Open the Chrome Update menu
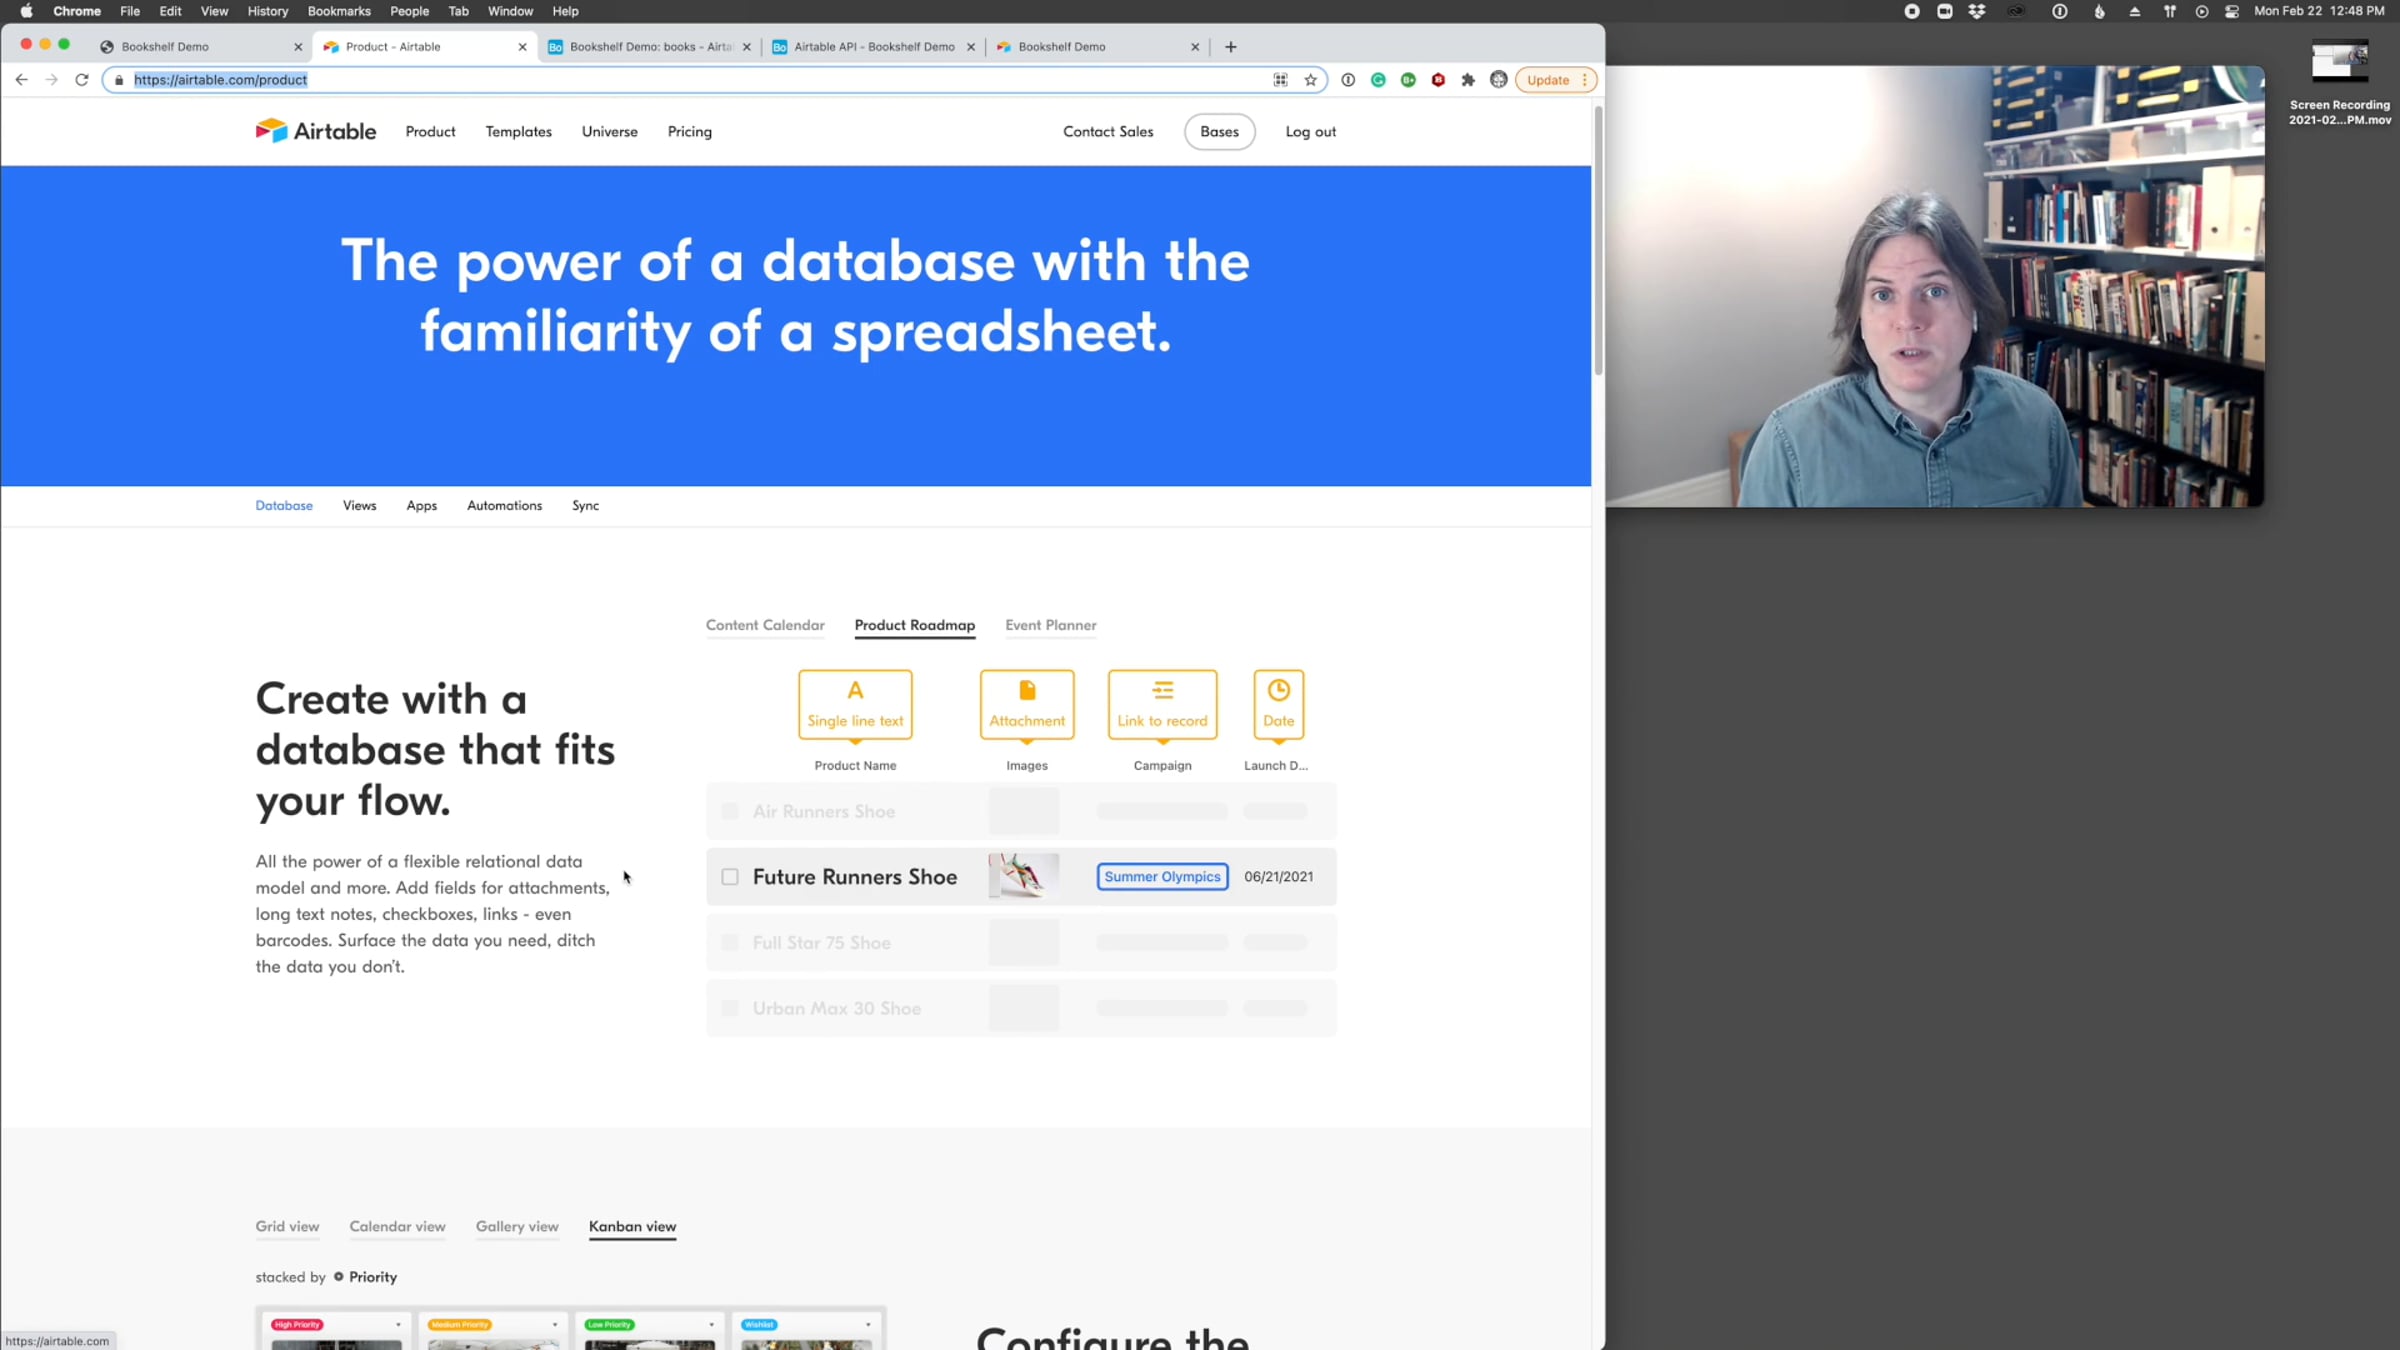2400x1350 pixels. (x=1555, y=80)
